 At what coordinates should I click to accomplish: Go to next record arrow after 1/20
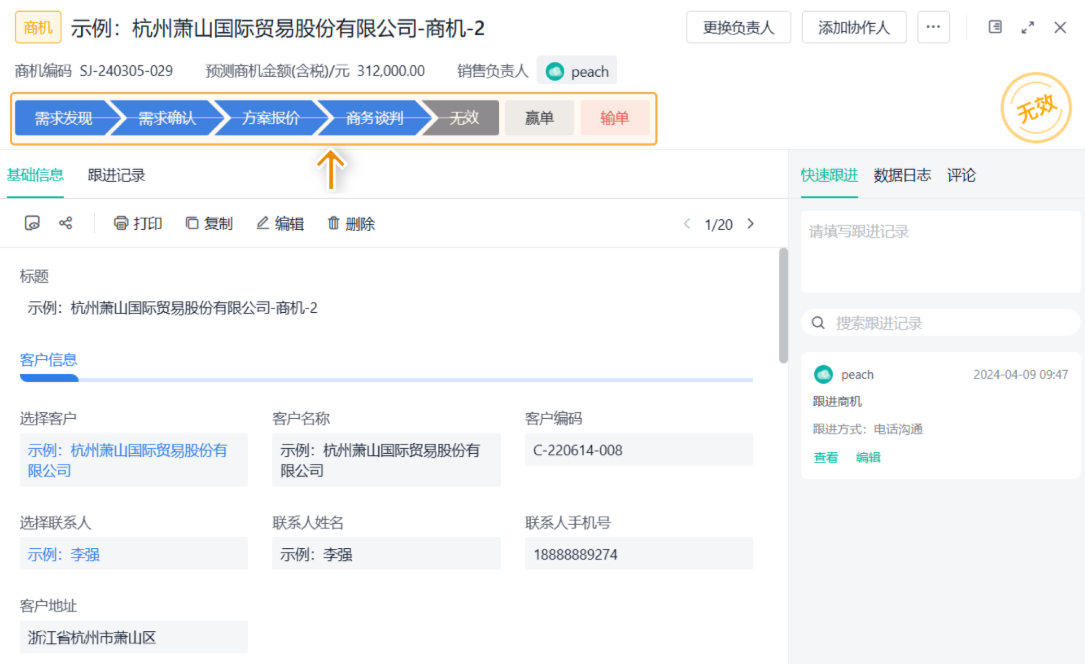[x=751, y=224]
